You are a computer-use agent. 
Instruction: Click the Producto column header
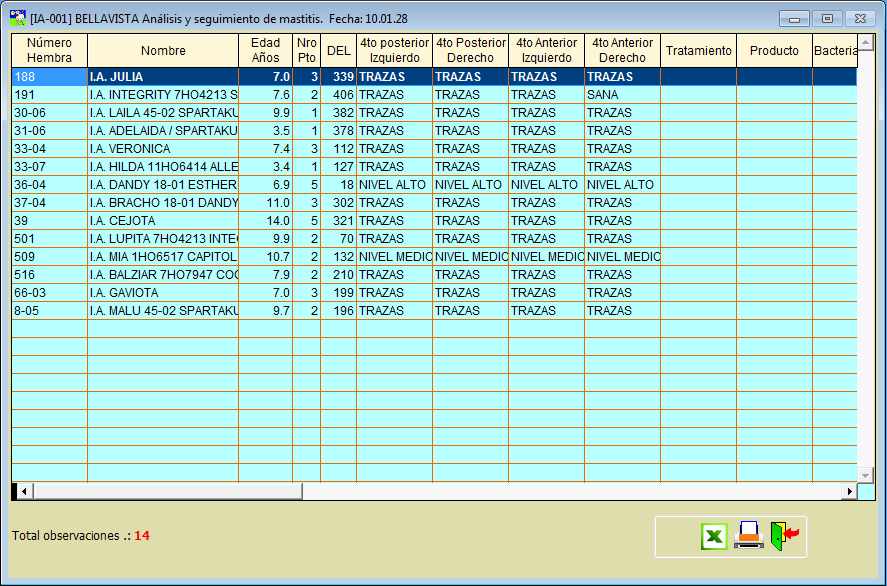pos(774,51)
